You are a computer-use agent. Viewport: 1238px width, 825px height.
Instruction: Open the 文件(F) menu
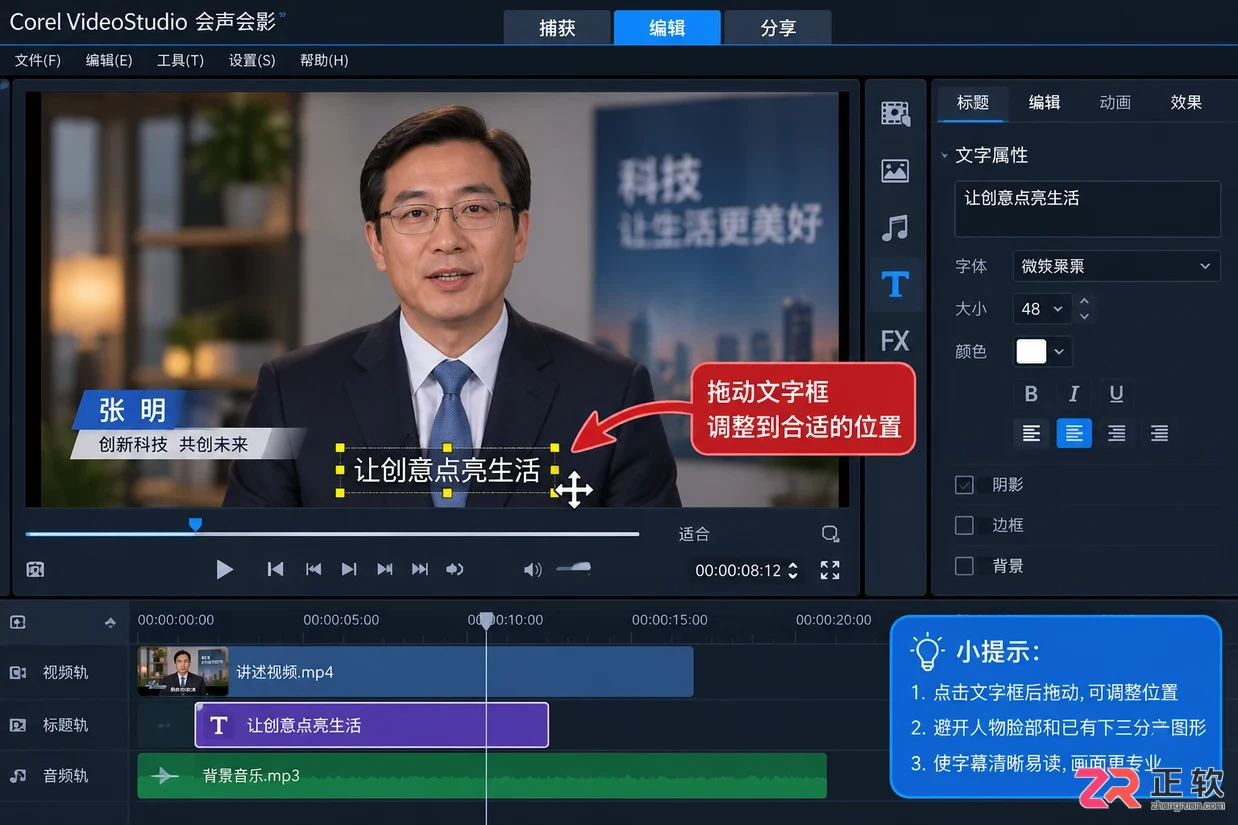[38, 60]
